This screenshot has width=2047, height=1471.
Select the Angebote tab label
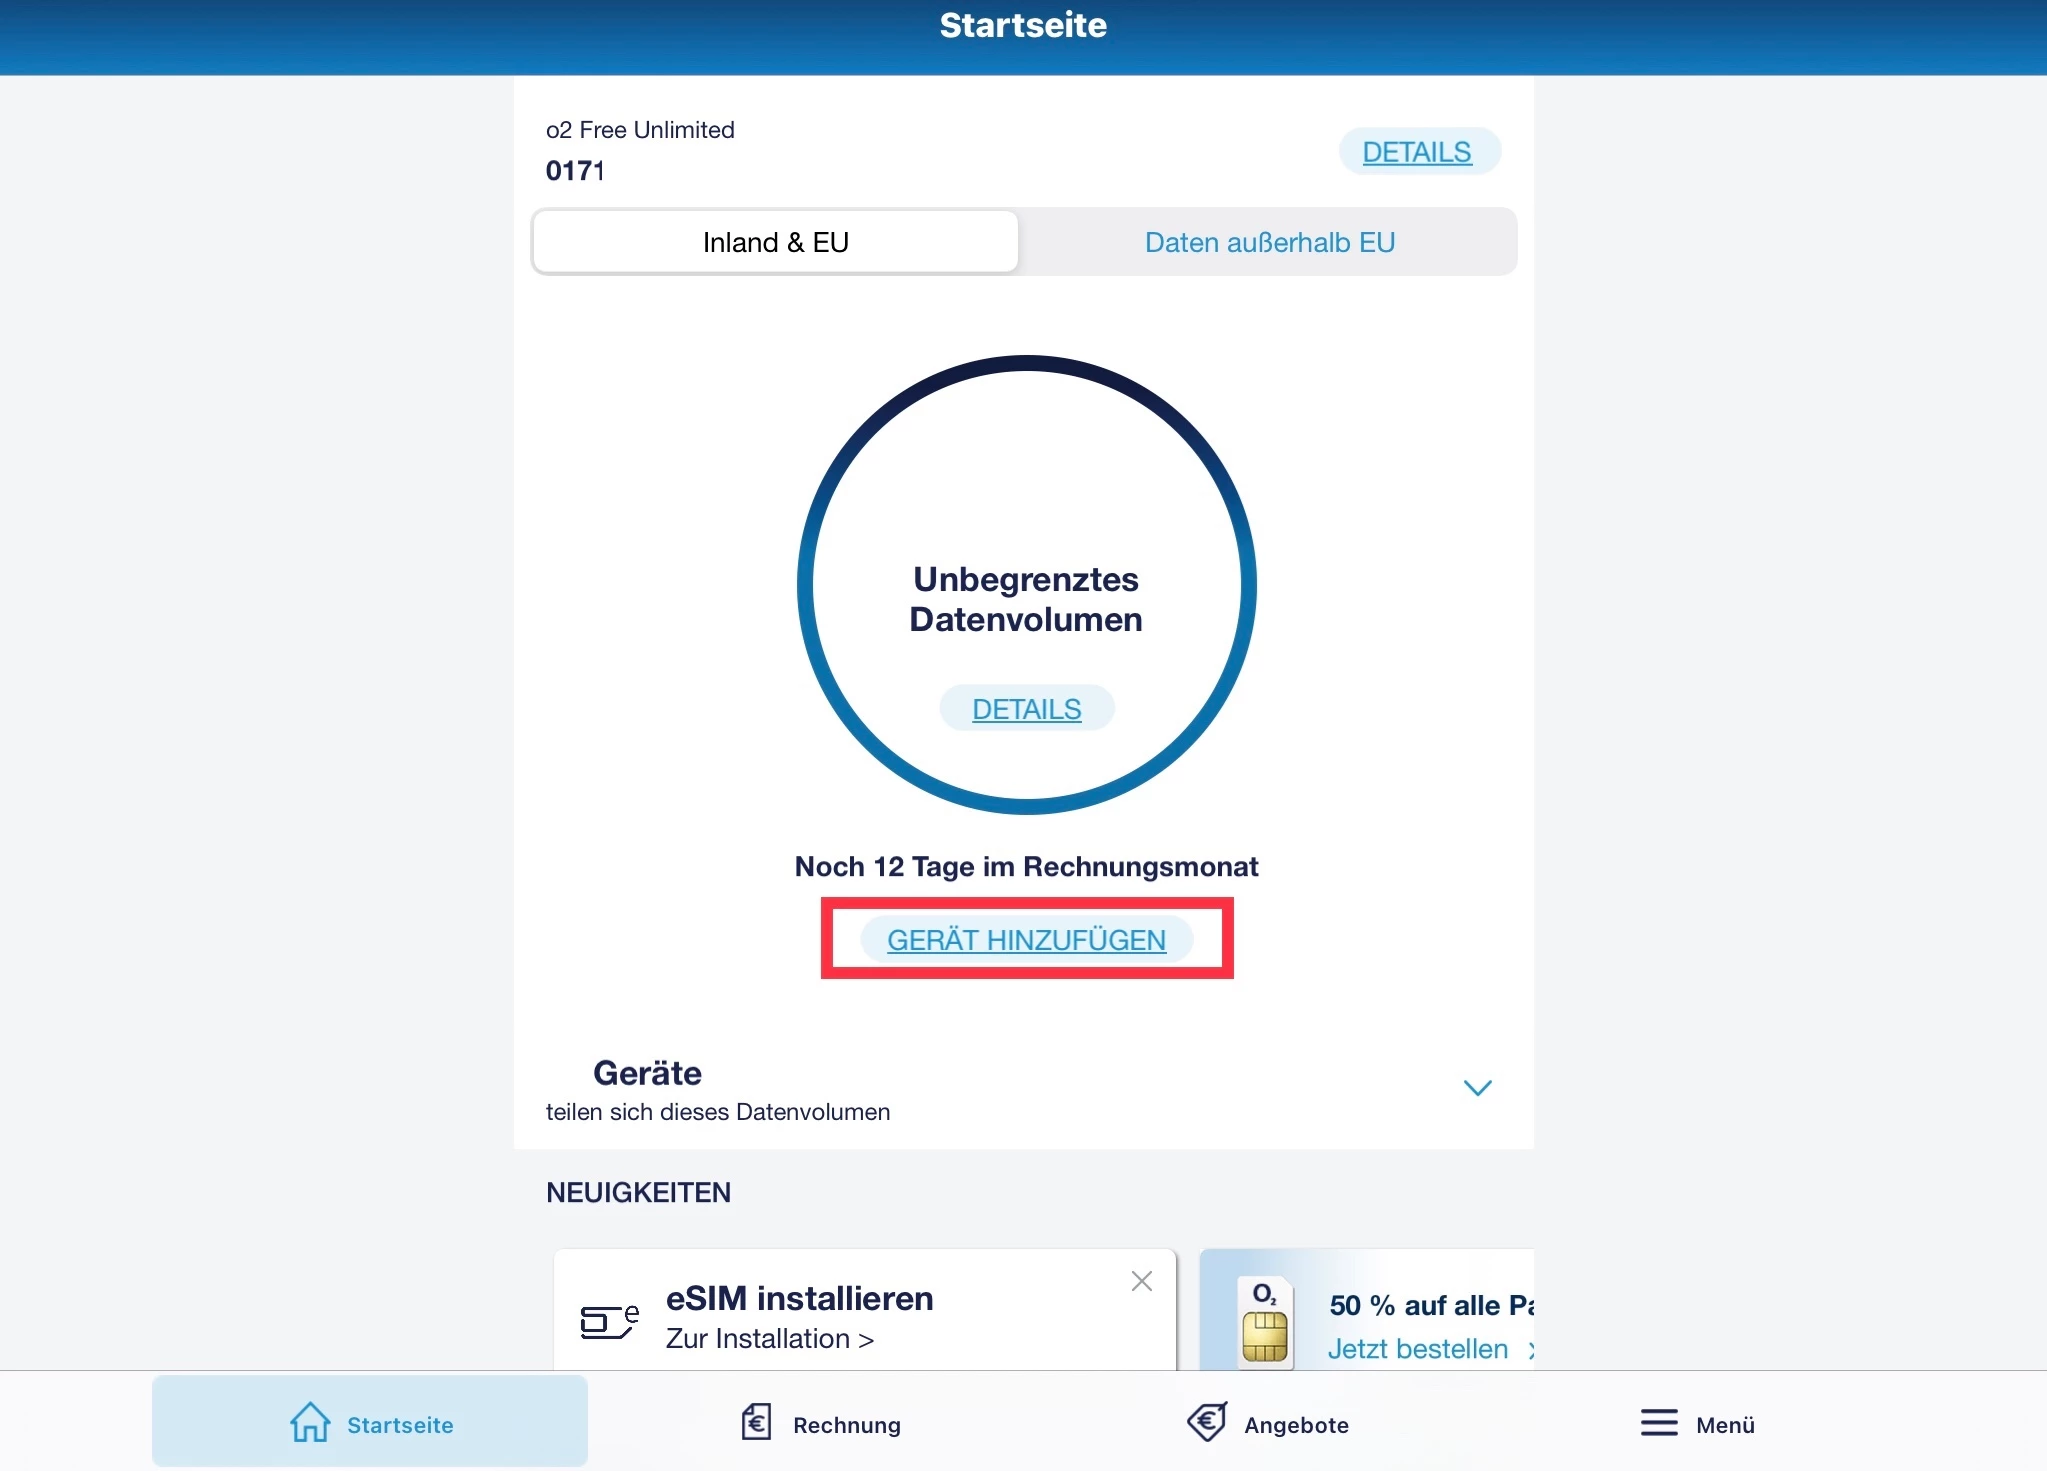click(1296, 1425)
